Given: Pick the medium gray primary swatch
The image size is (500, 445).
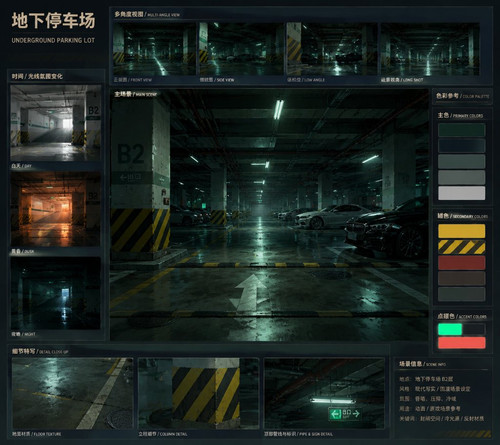Looking at the screenshot, I should [x=462, y=177].
